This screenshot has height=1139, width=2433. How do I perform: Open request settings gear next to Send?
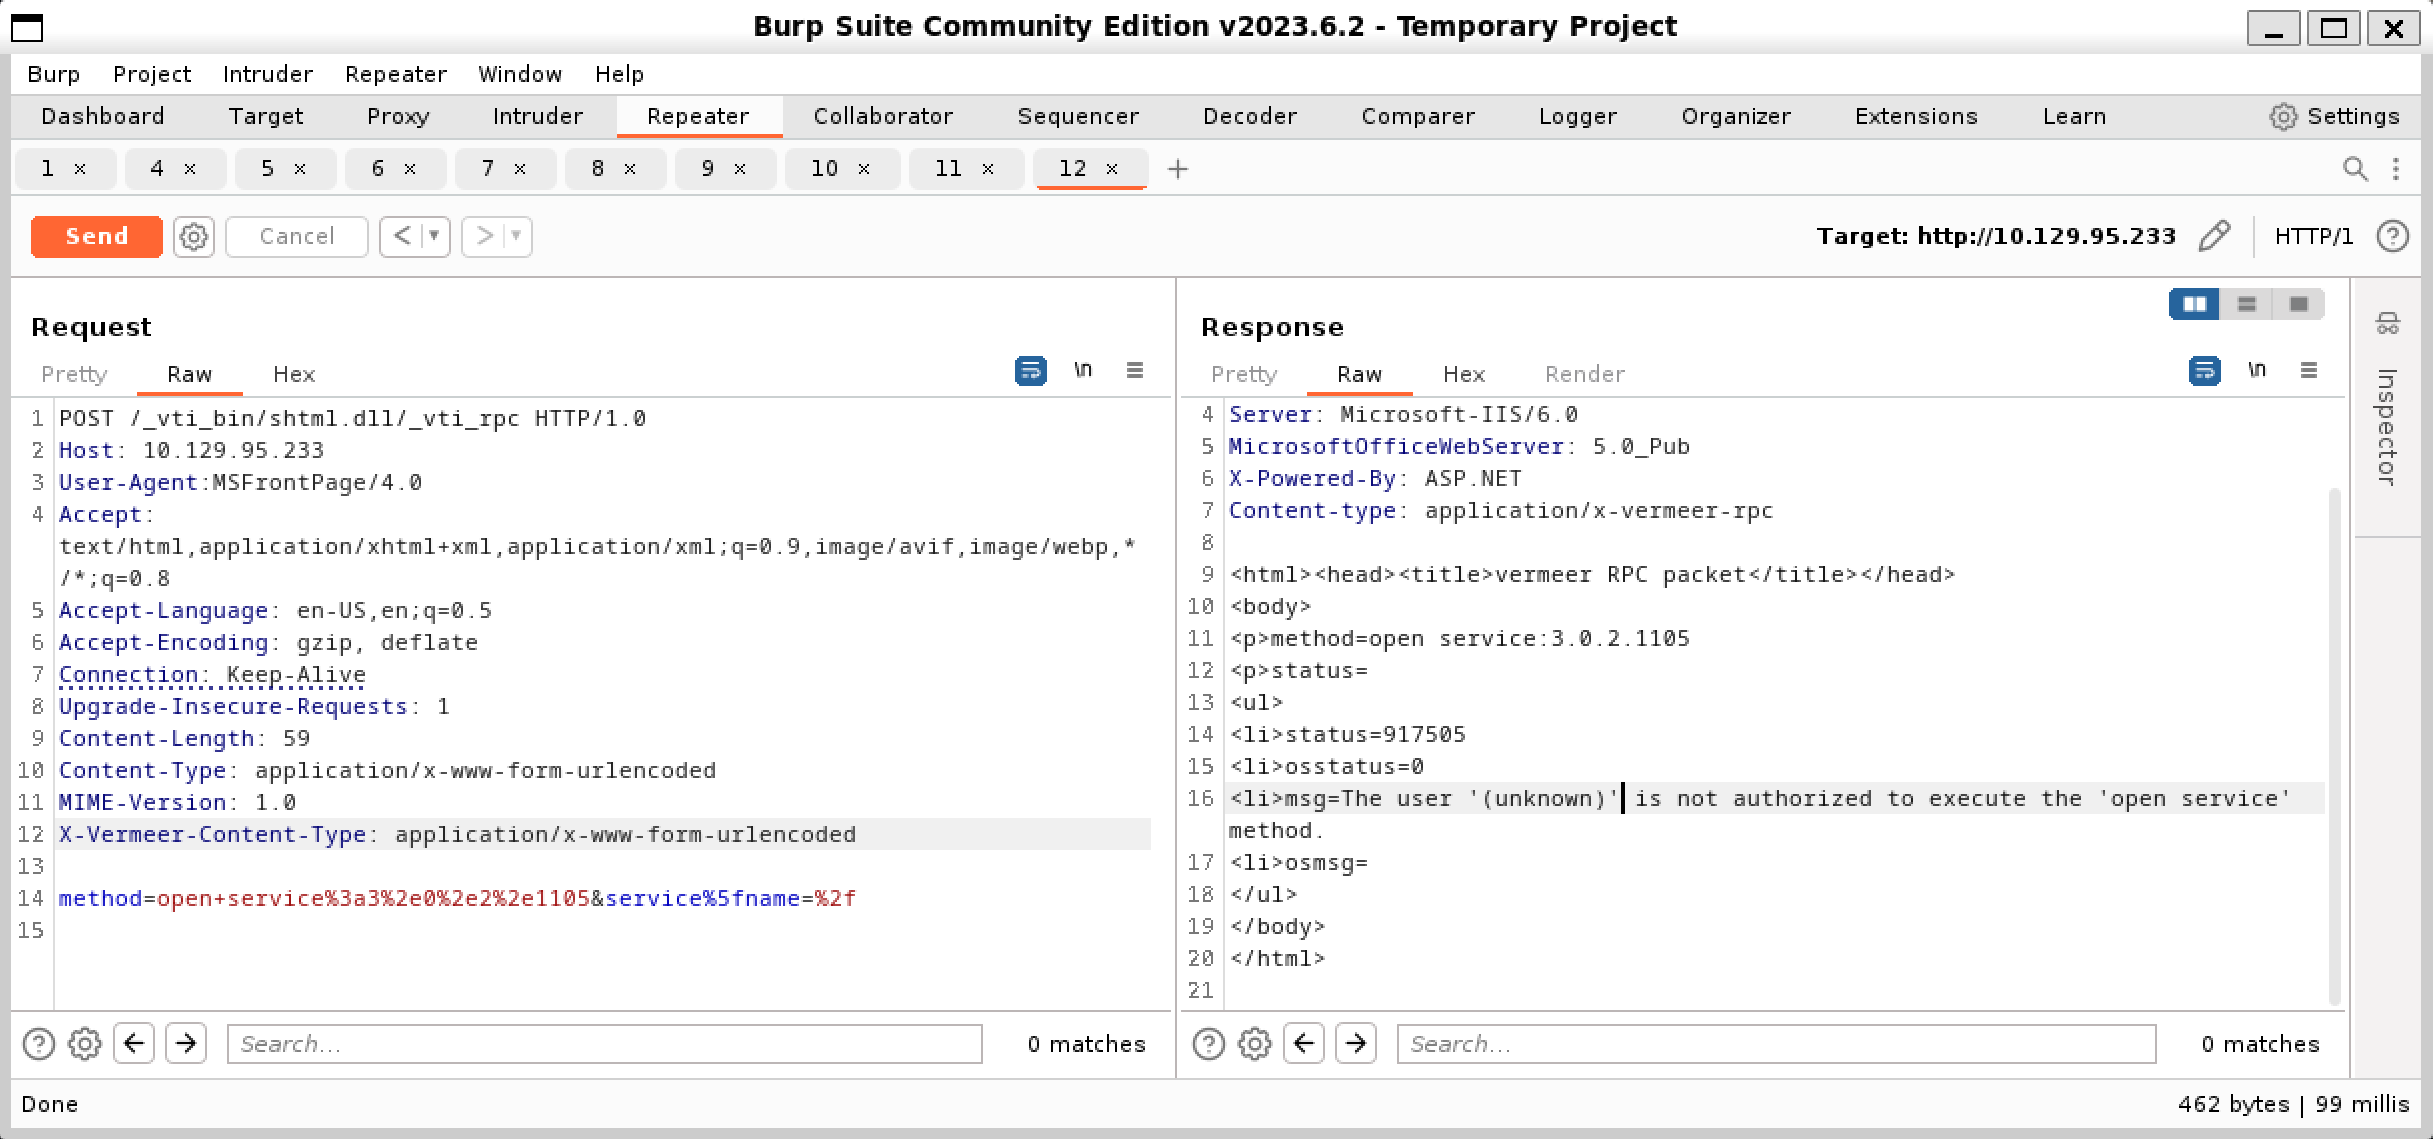point(193,237)
